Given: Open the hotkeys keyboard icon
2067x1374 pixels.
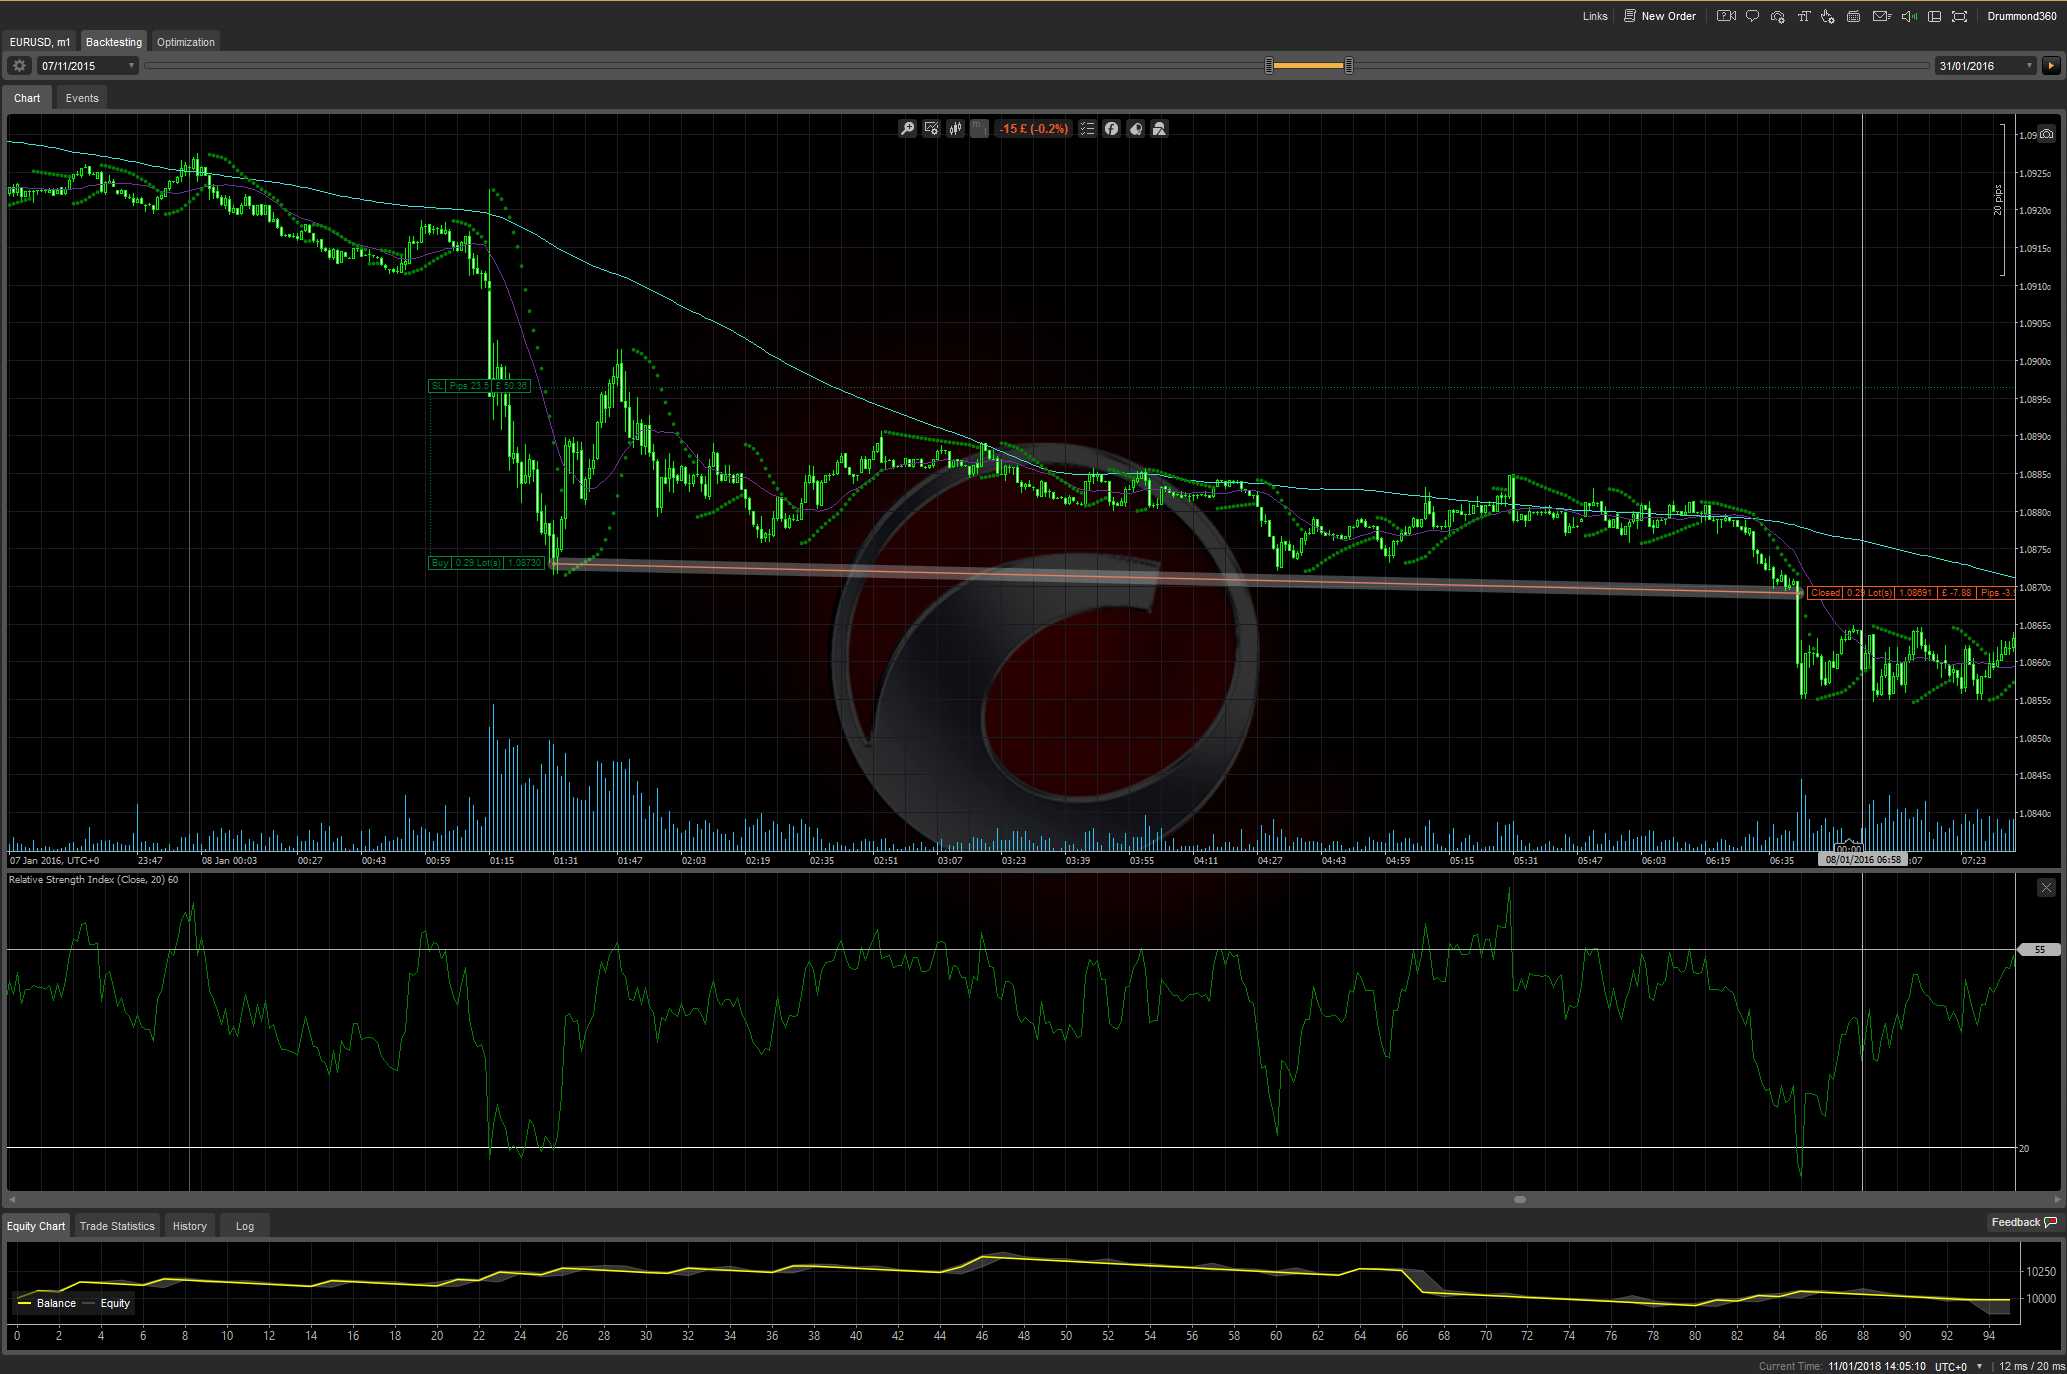Looking at the screenshot, I should (x=1853, y=16).
